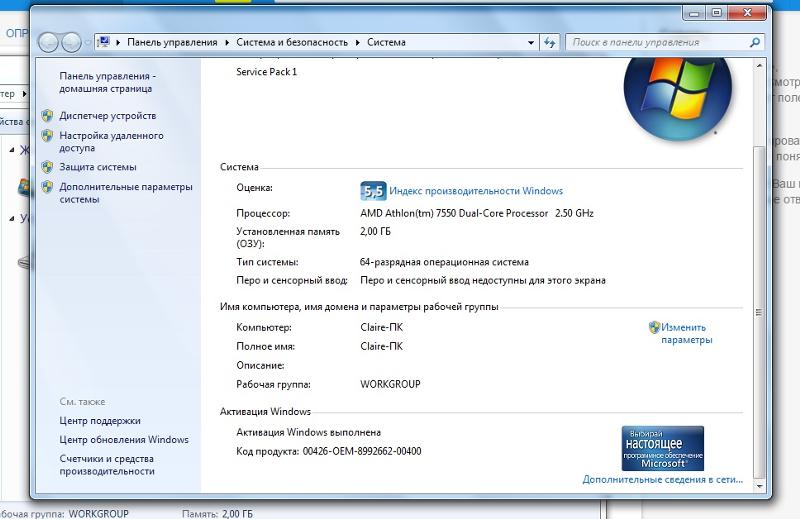
Task: Click 64-разрядная операционная система text
Action: (x=444, y=262)
